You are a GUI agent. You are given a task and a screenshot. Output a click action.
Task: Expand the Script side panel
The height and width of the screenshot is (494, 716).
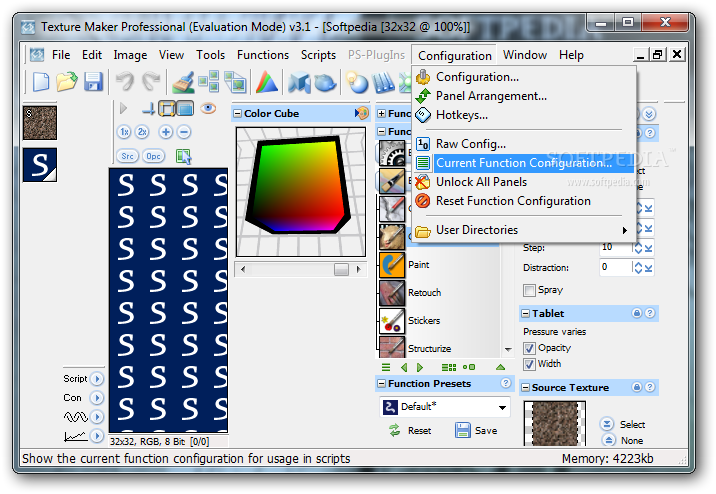tap(97, 379)
